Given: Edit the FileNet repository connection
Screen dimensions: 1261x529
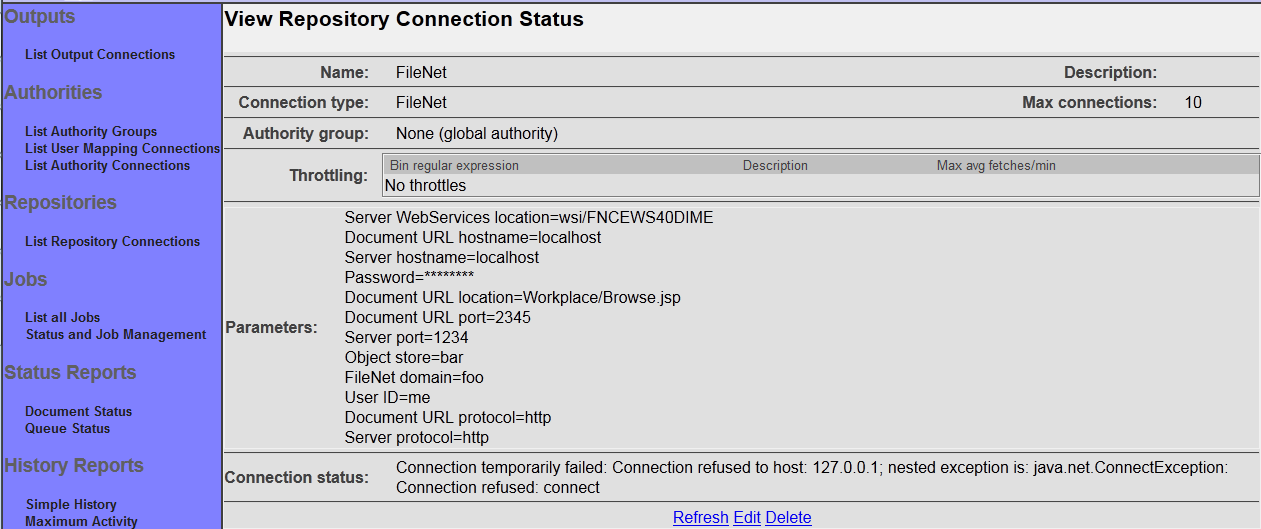Looking at the screenshot, I should 747,517.
